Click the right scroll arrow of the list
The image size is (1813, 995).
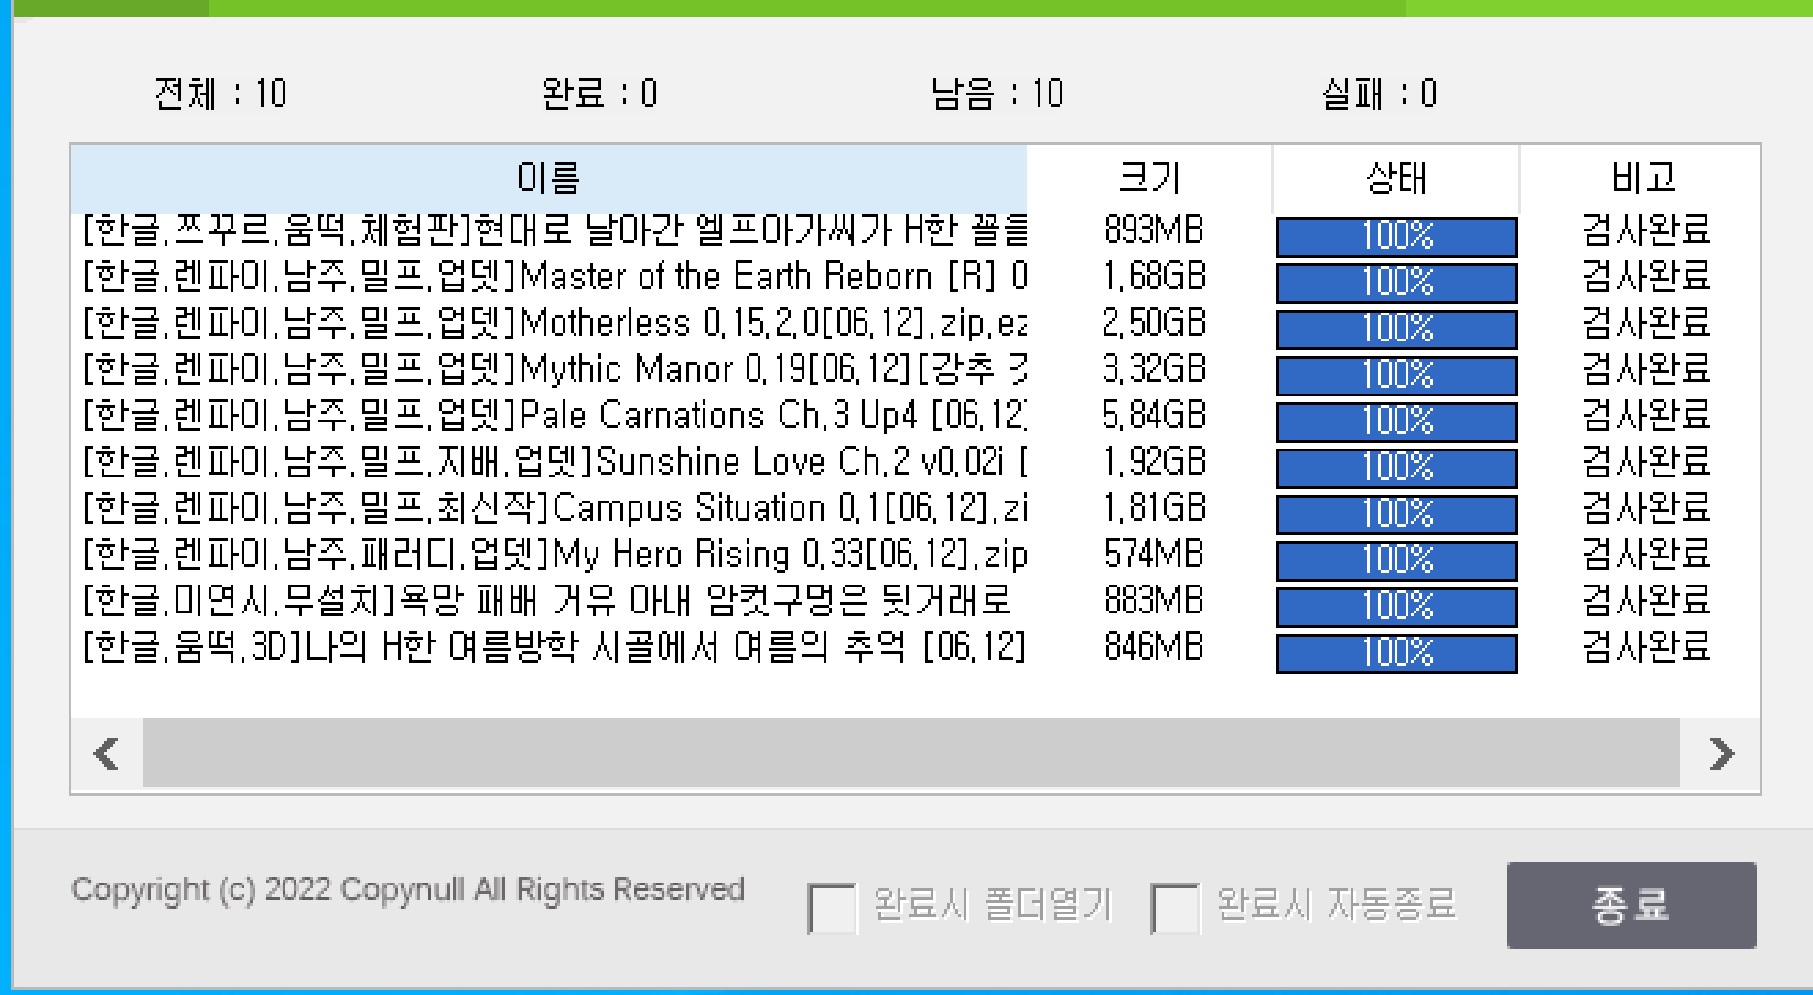click(1721, 753)
